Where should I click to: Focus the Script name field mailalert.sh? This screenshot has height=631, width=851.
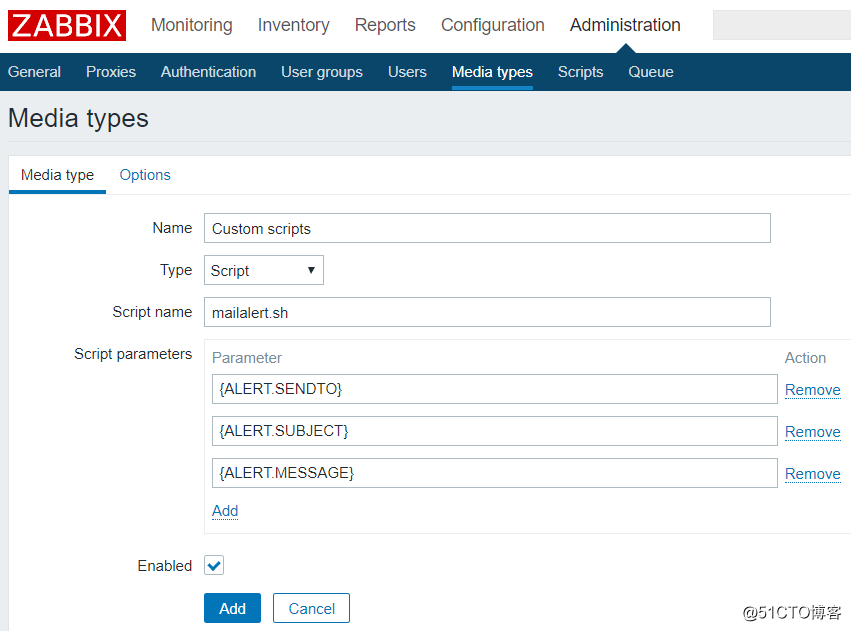click(487, 313)
